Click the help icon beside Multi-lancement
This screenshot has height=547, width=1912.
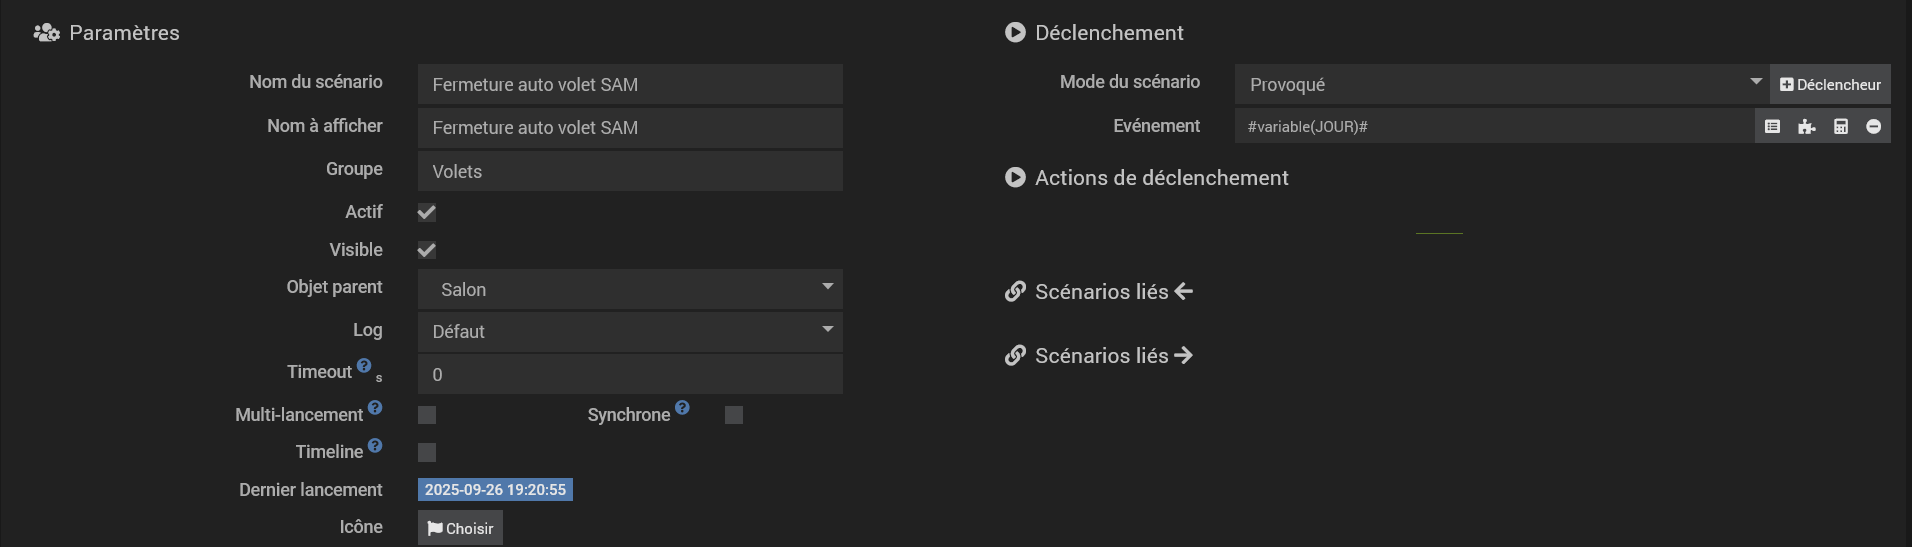[x=375, y=408]
